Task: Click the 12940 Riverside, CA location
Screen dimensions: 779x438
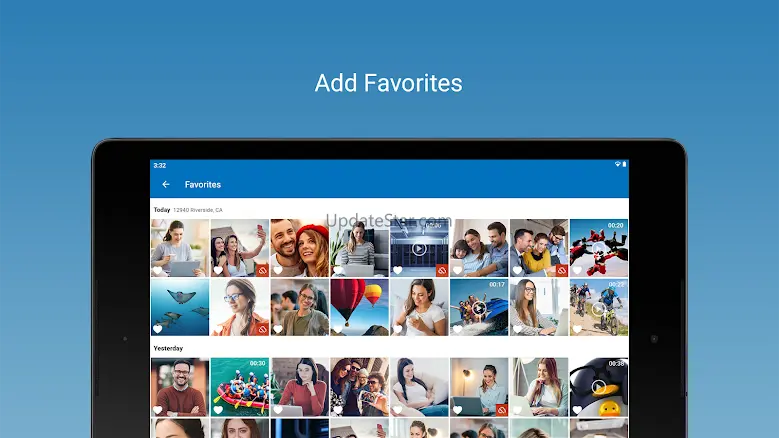Action: (x=198, y=210)
